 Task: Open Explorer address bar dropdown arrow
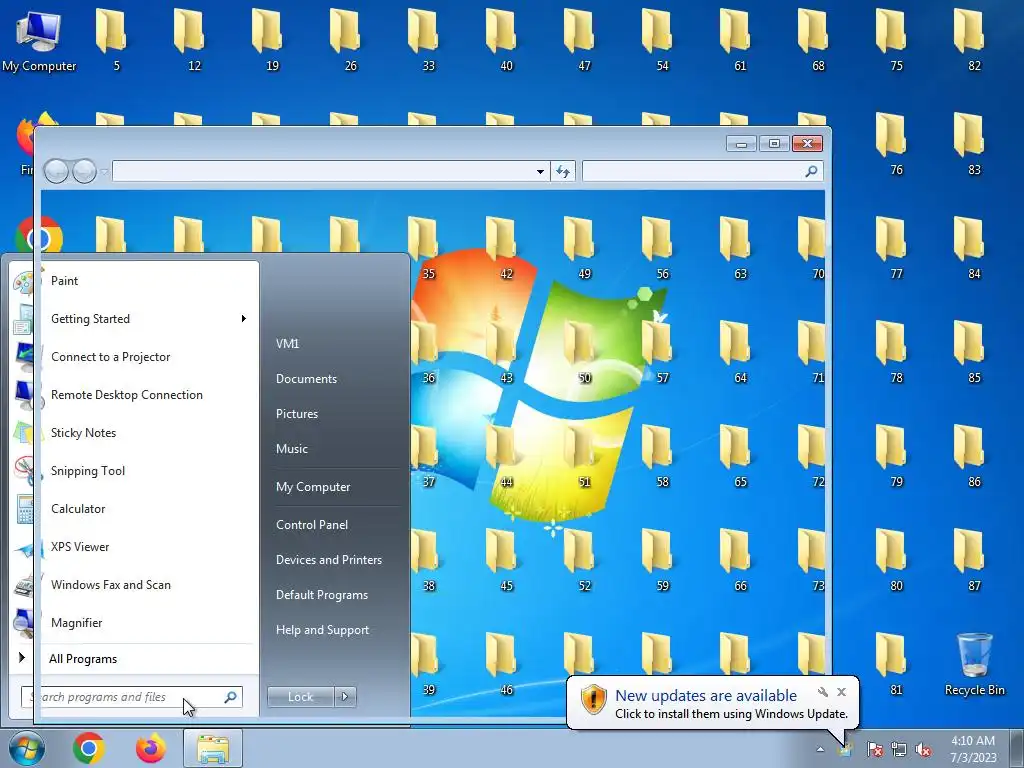540,172
